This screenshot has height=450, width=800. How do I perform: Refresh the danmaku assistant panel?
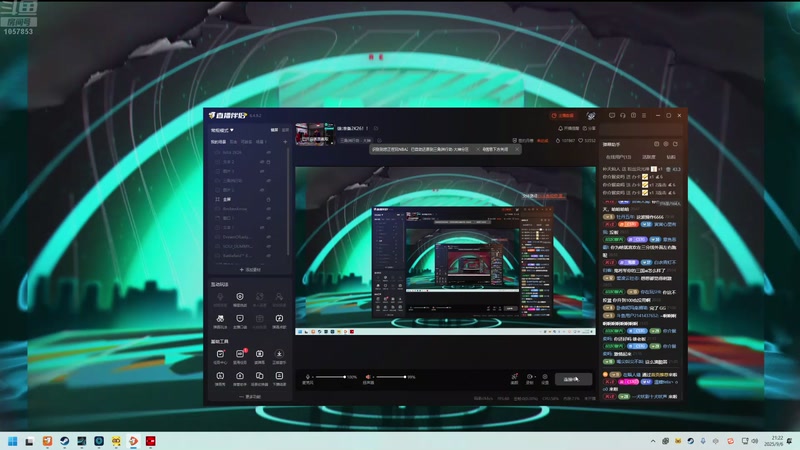coord(675,144)
